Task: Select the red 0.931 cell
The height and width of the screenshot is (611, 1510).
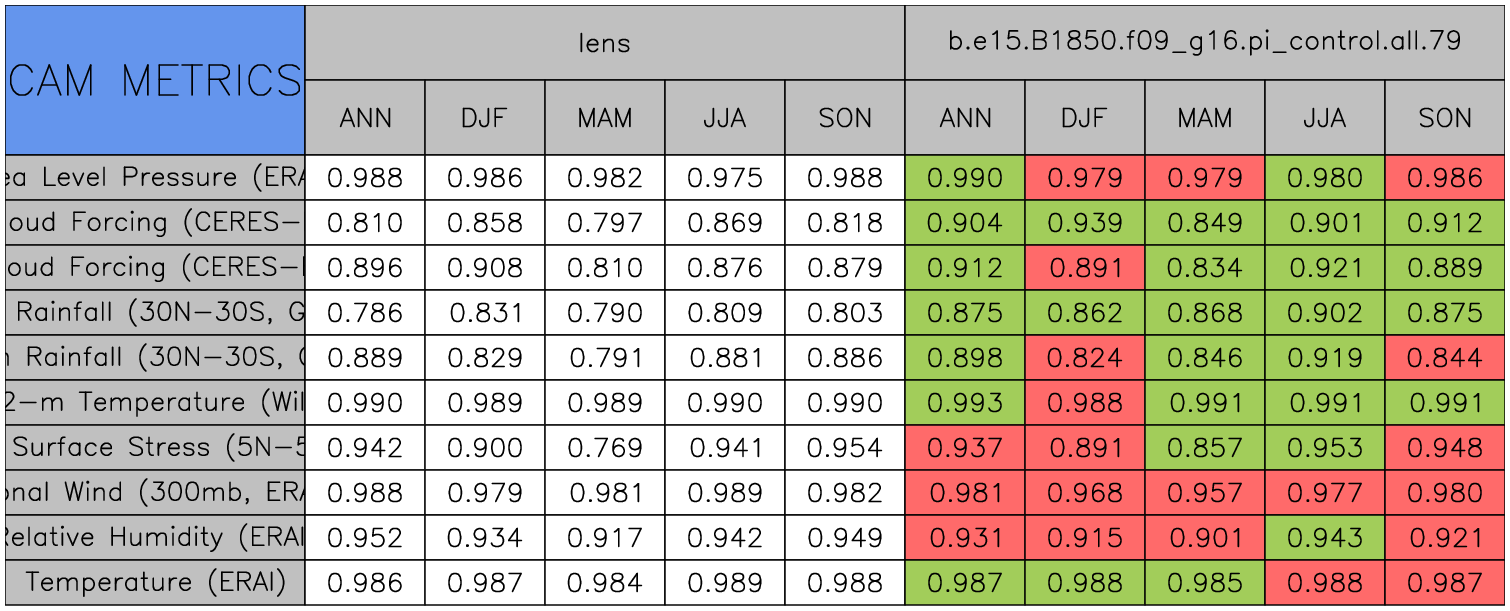Action: click(964, 538)
